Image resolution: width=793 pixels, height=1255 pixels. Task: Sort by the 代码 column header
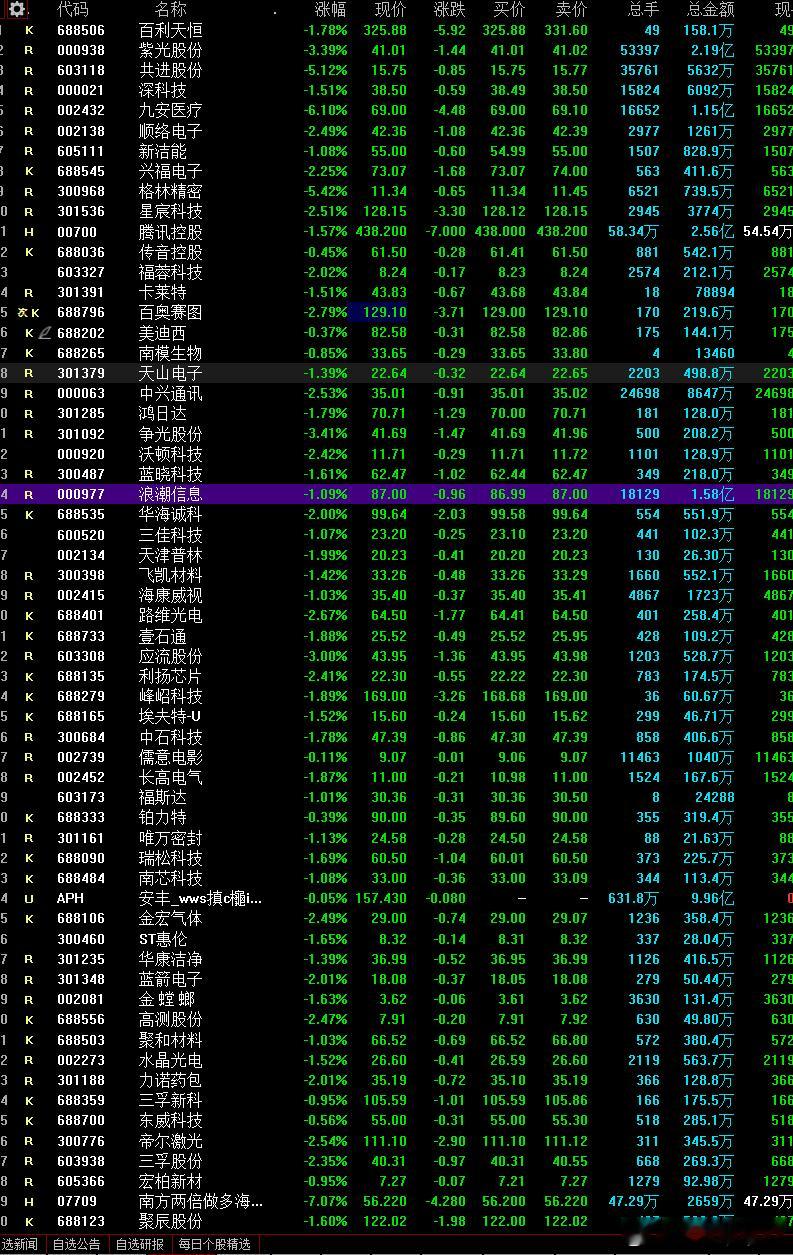72,10
